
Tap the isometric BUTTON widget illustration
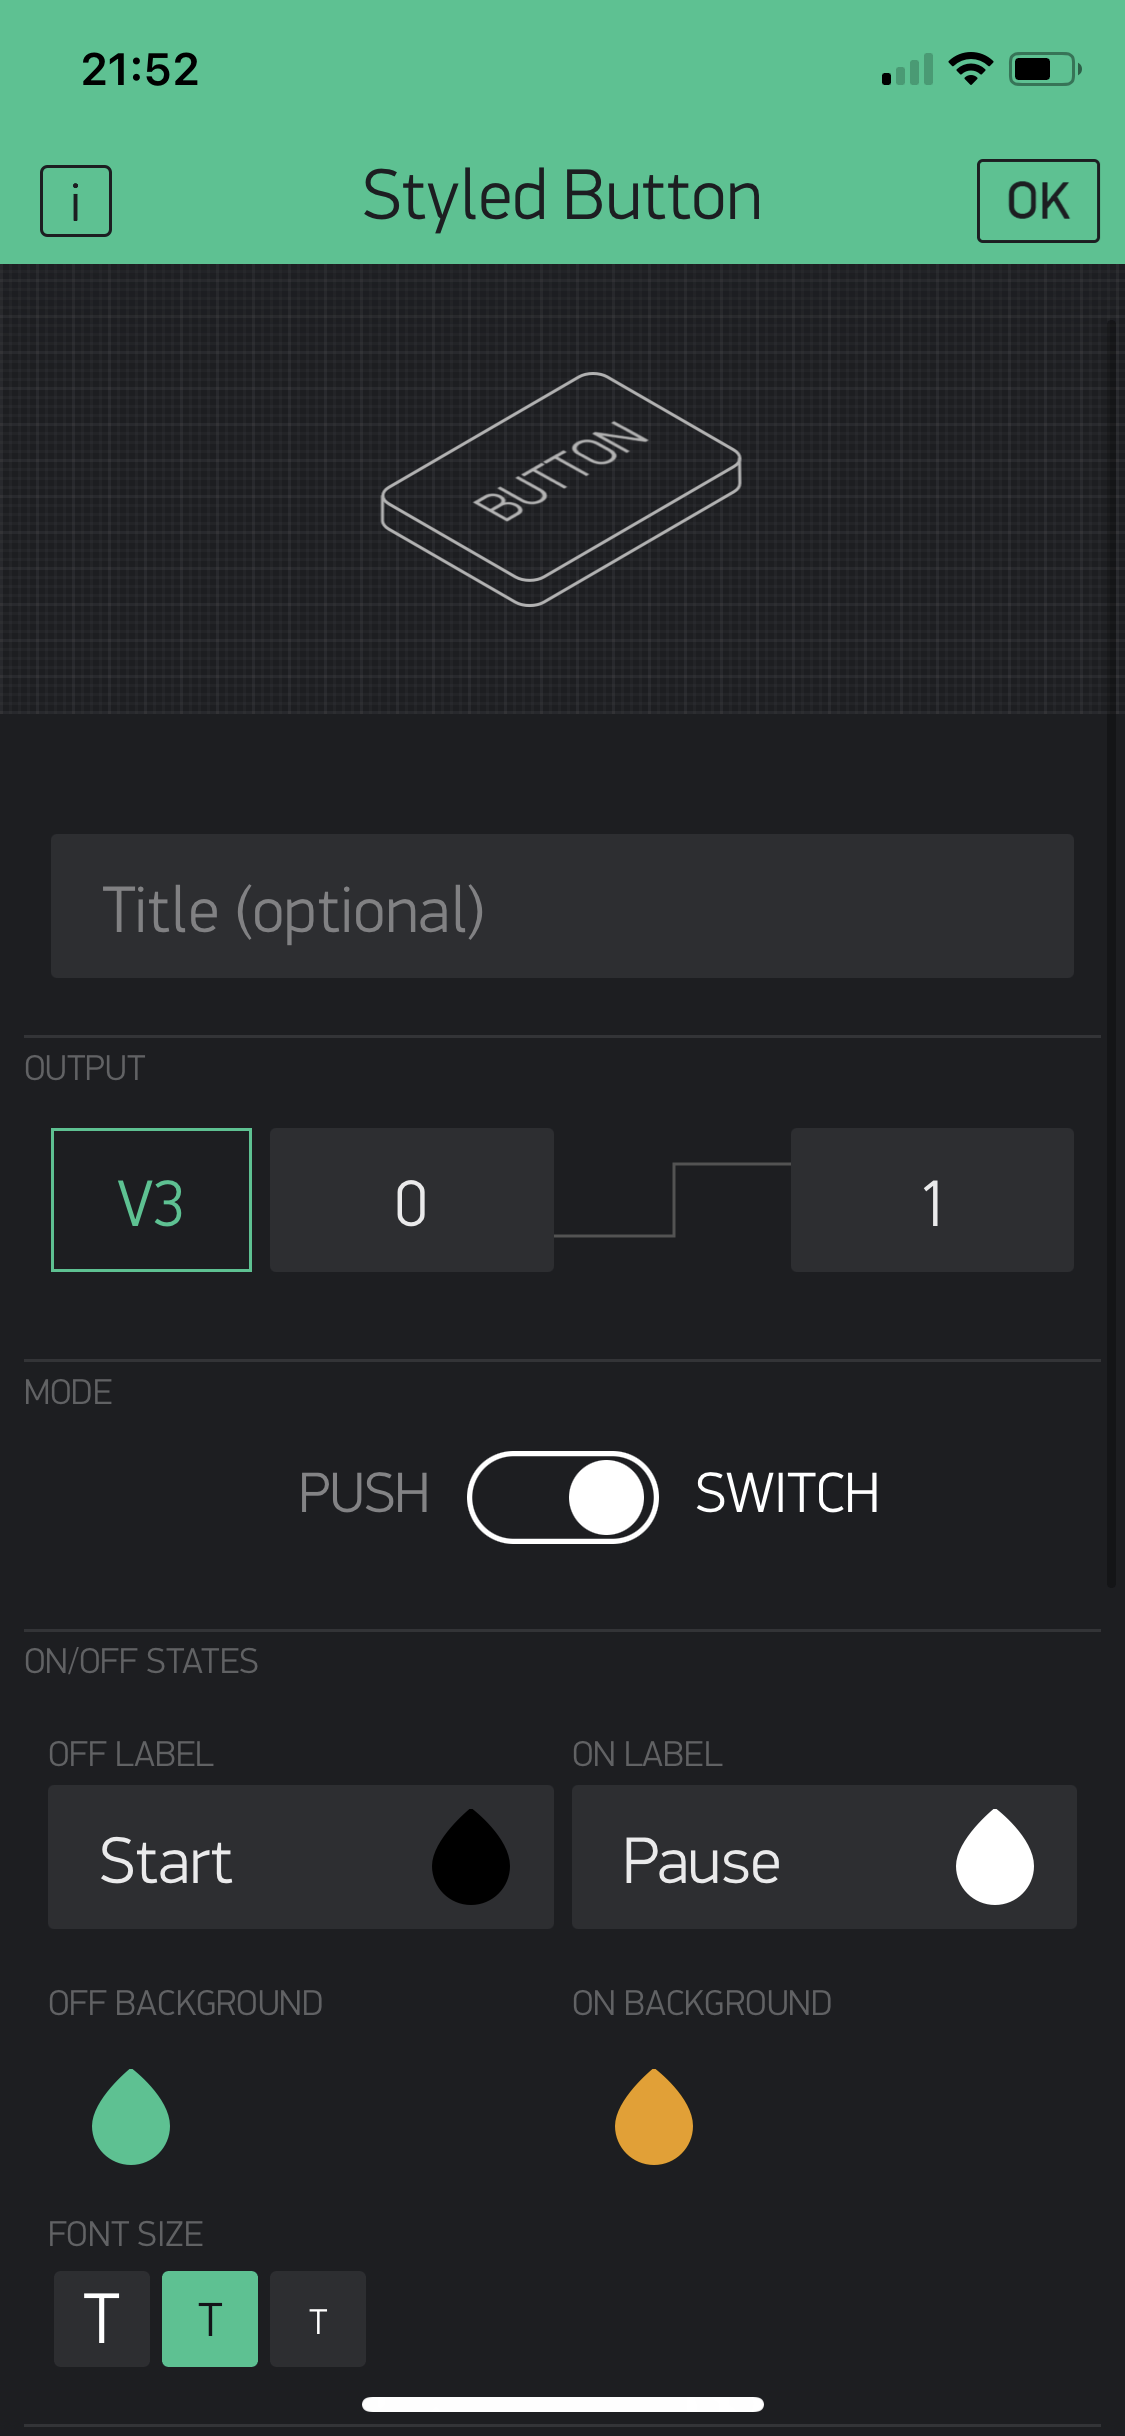coord(561,489)
